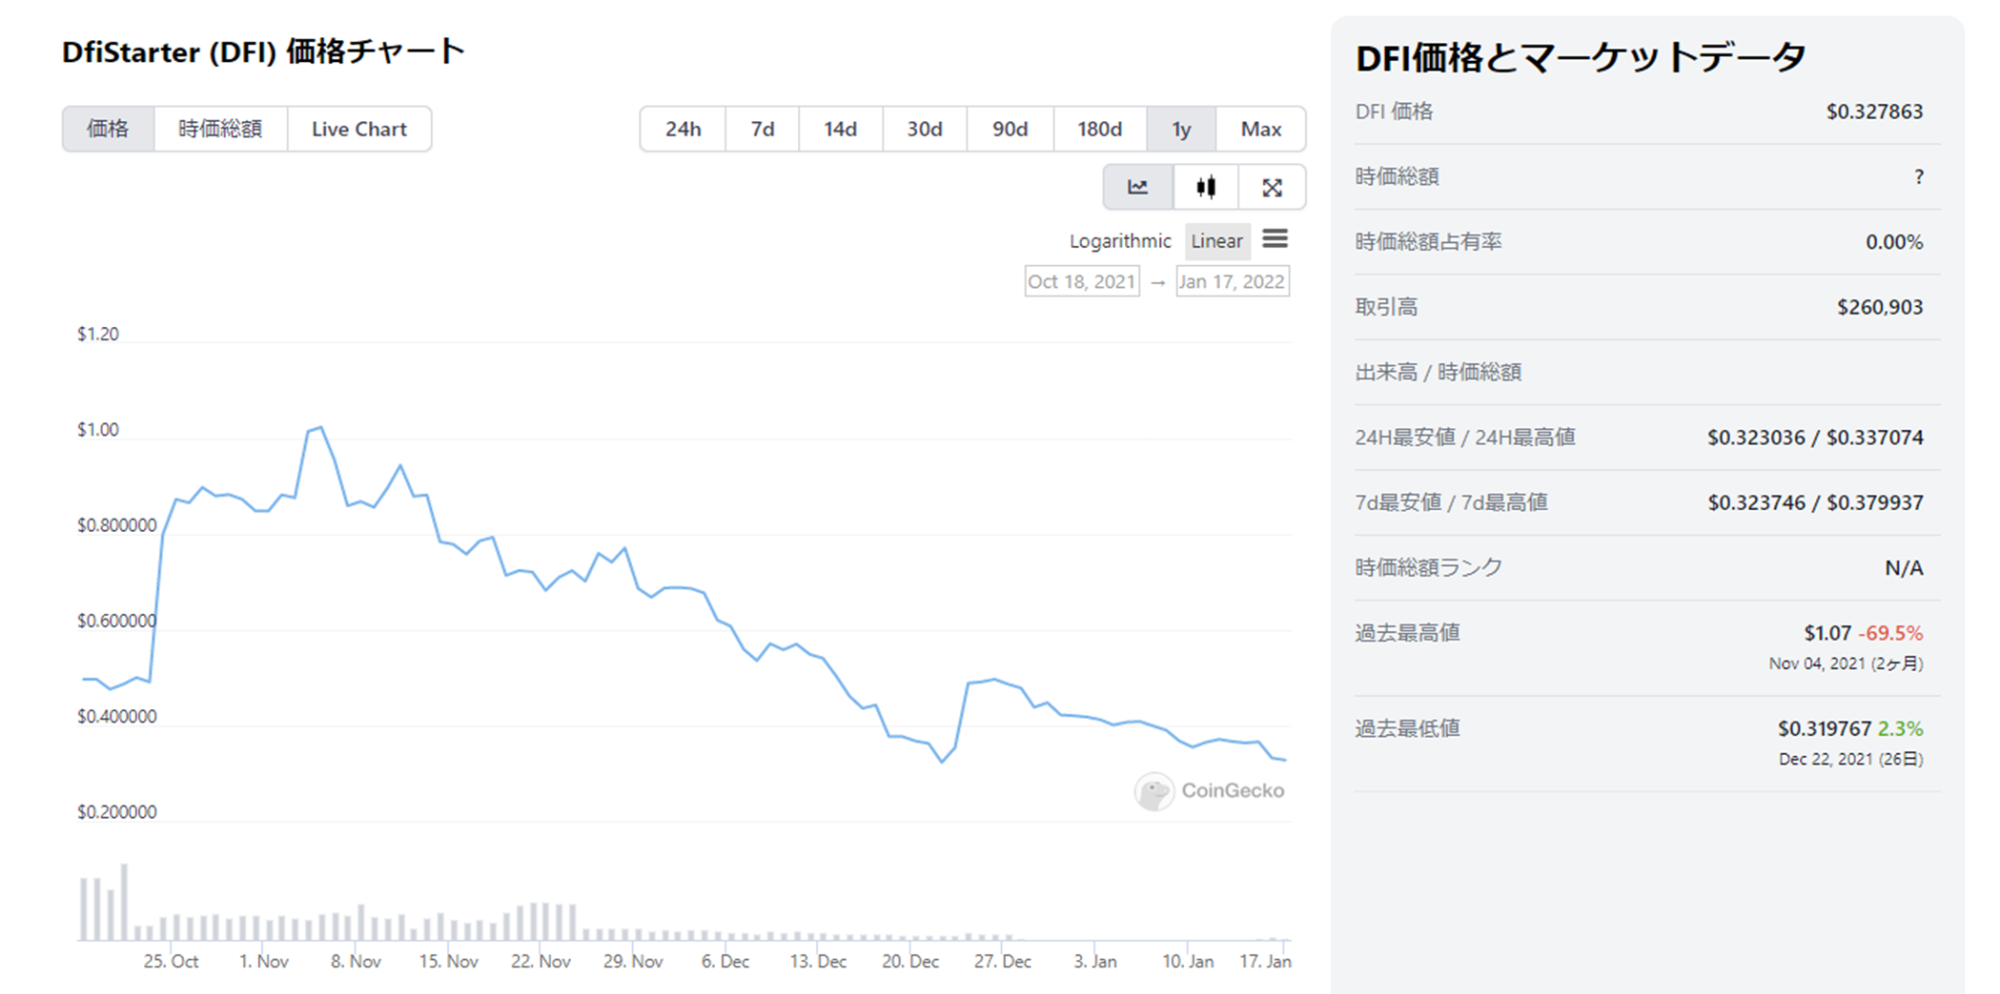
Task: Click the 29. Nov date label
Action: (x=633, y=961)
